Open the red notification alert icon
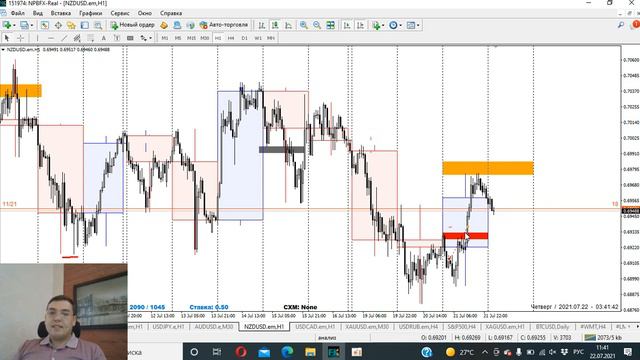This screenshot has width=640, height=360. (636, 25)
